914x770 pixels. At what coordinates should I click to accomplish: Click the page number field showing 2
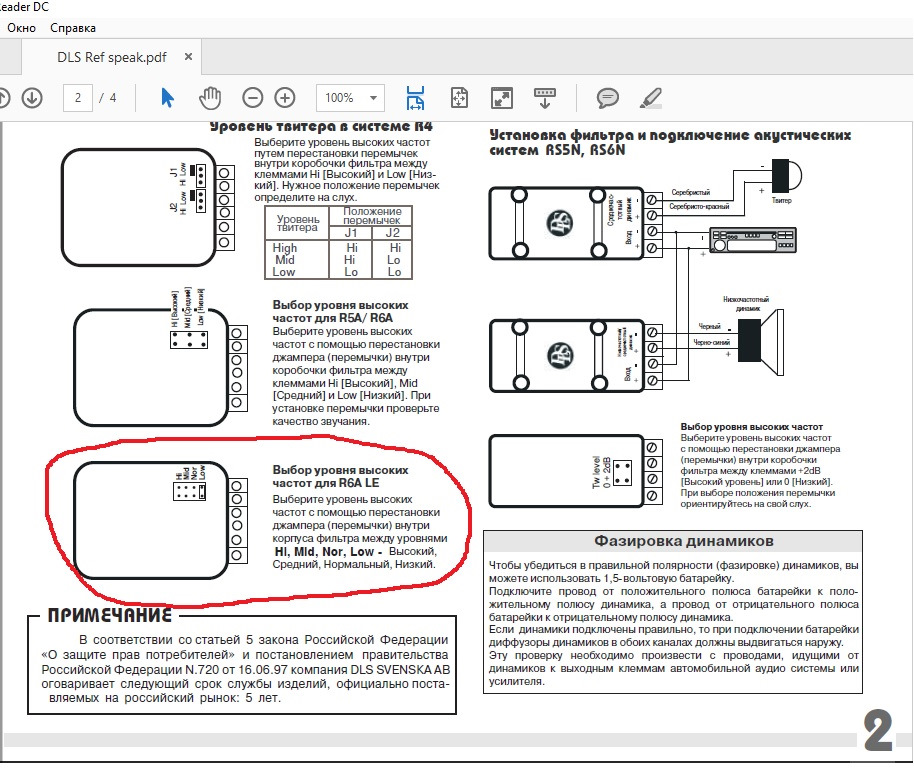(x=78, y=98)
